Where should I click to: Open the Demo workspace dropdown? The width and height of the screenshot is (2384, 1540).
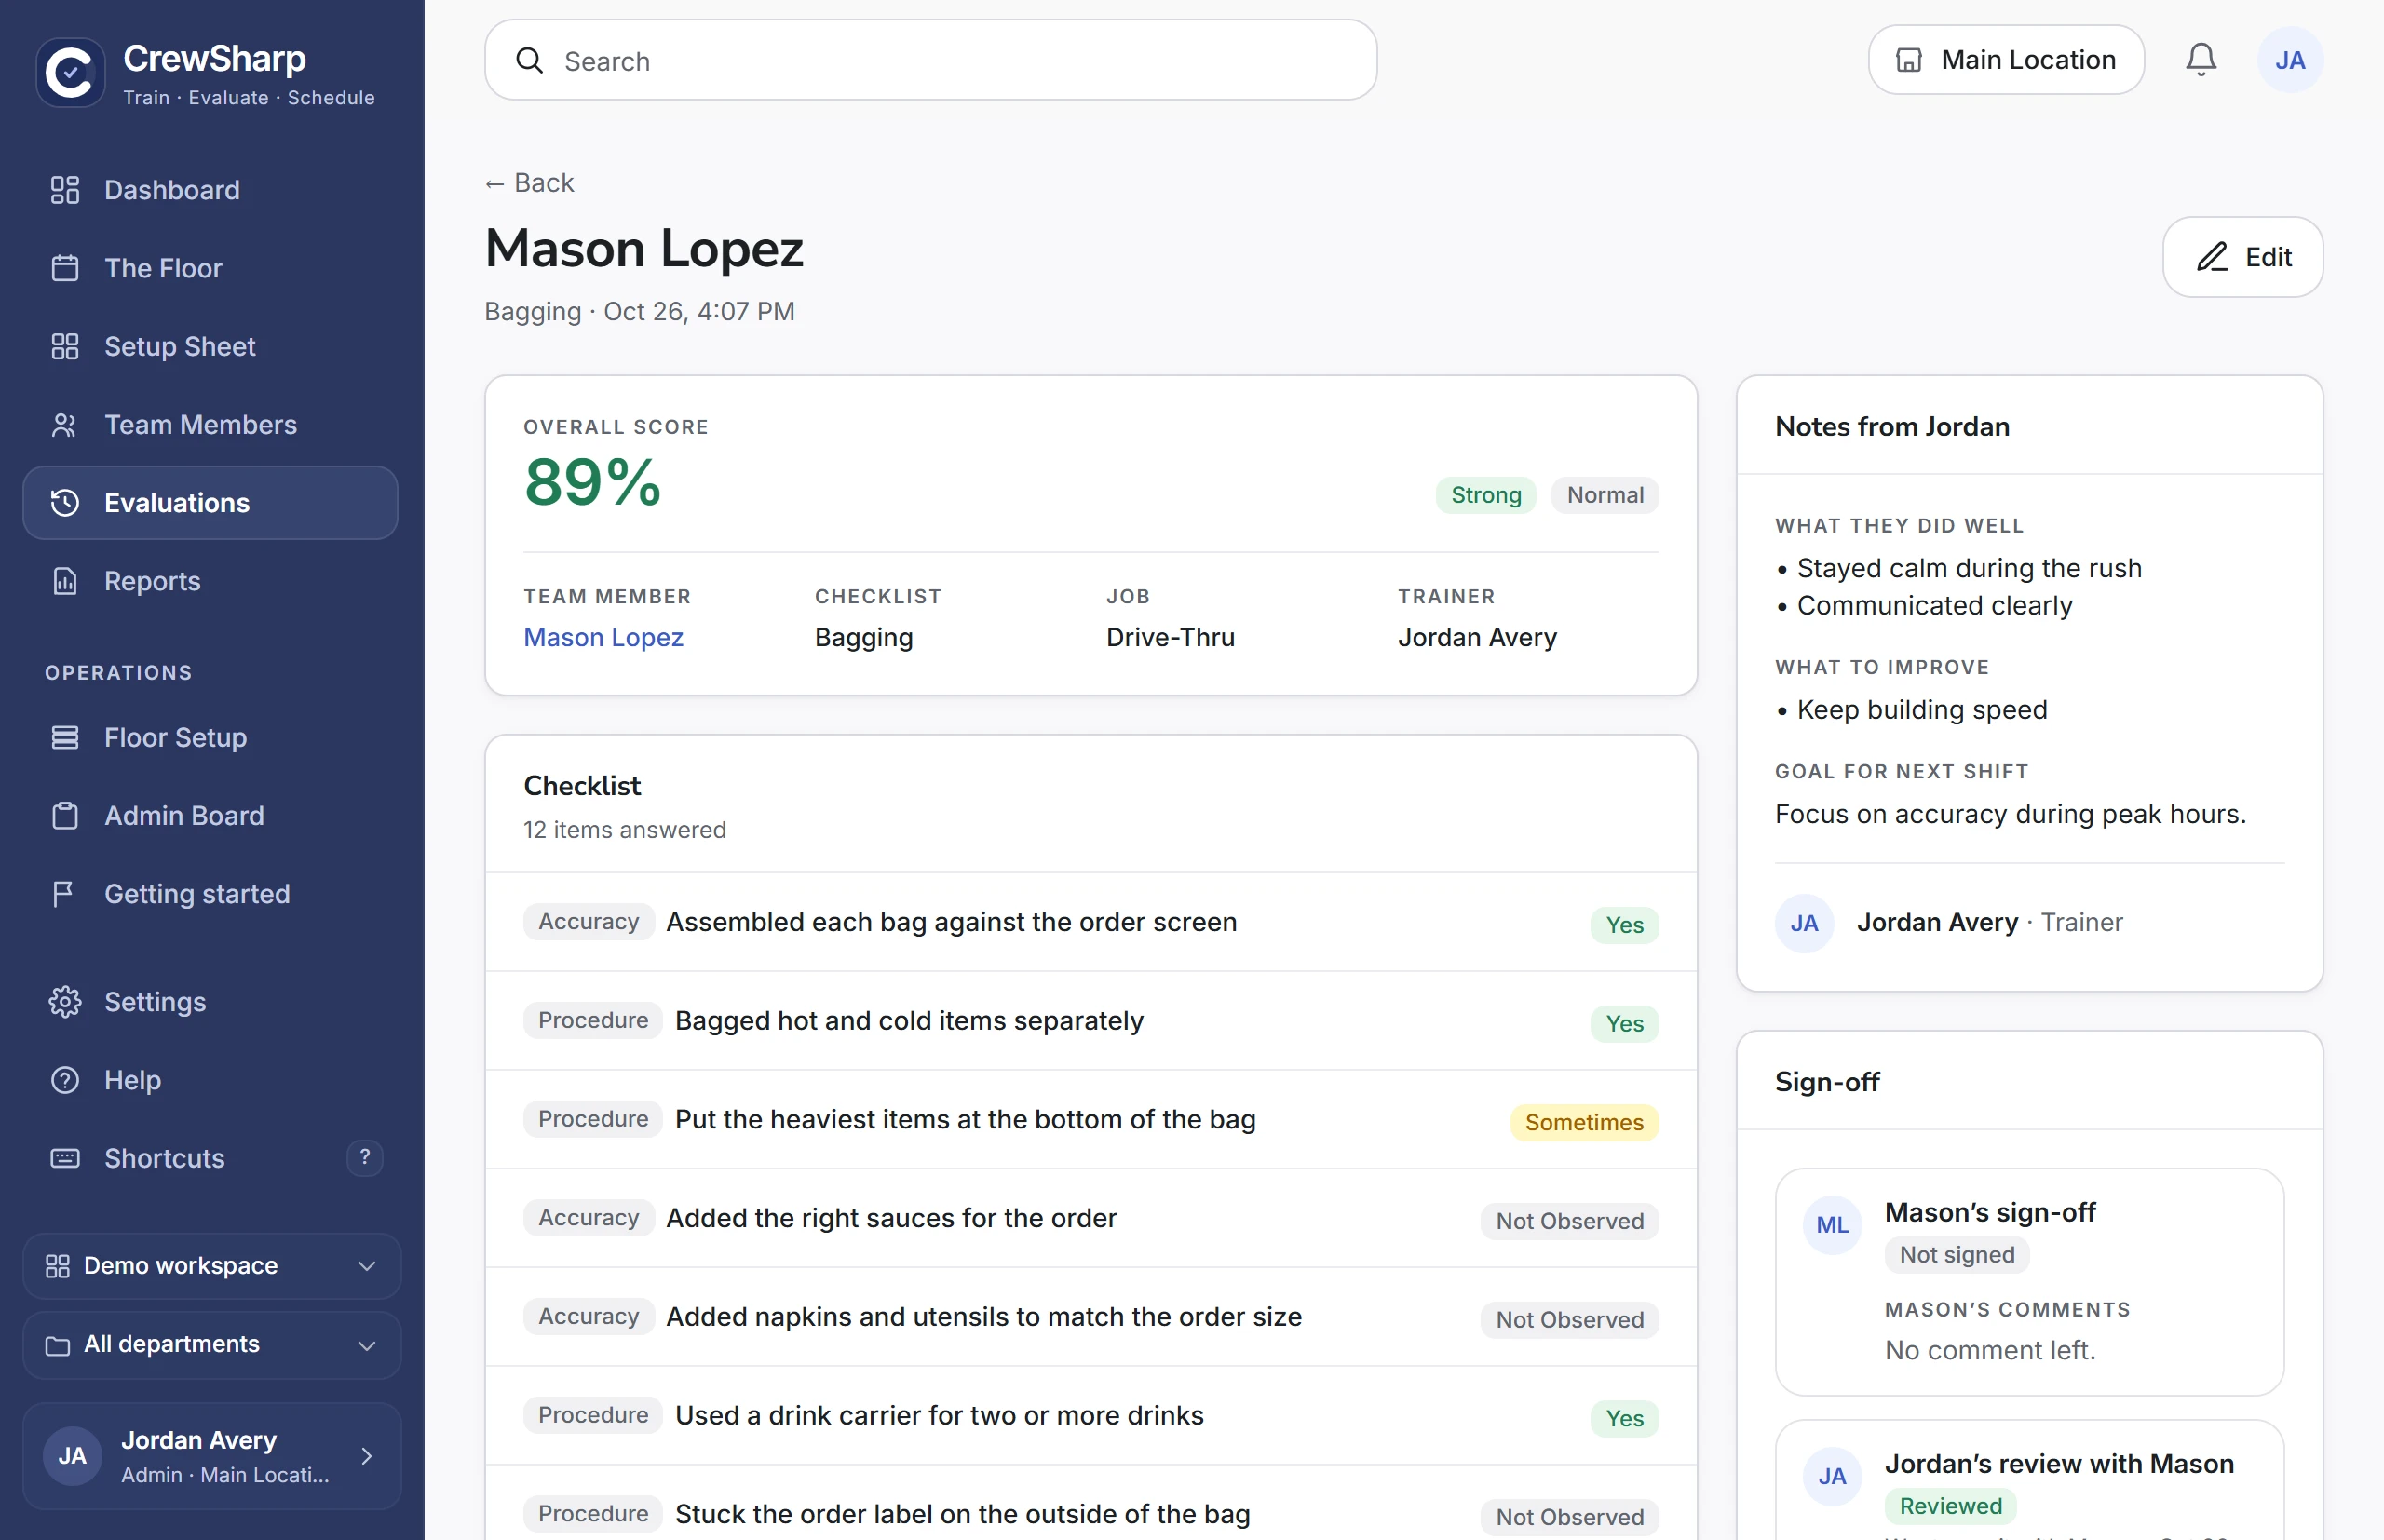[212, 1266]
